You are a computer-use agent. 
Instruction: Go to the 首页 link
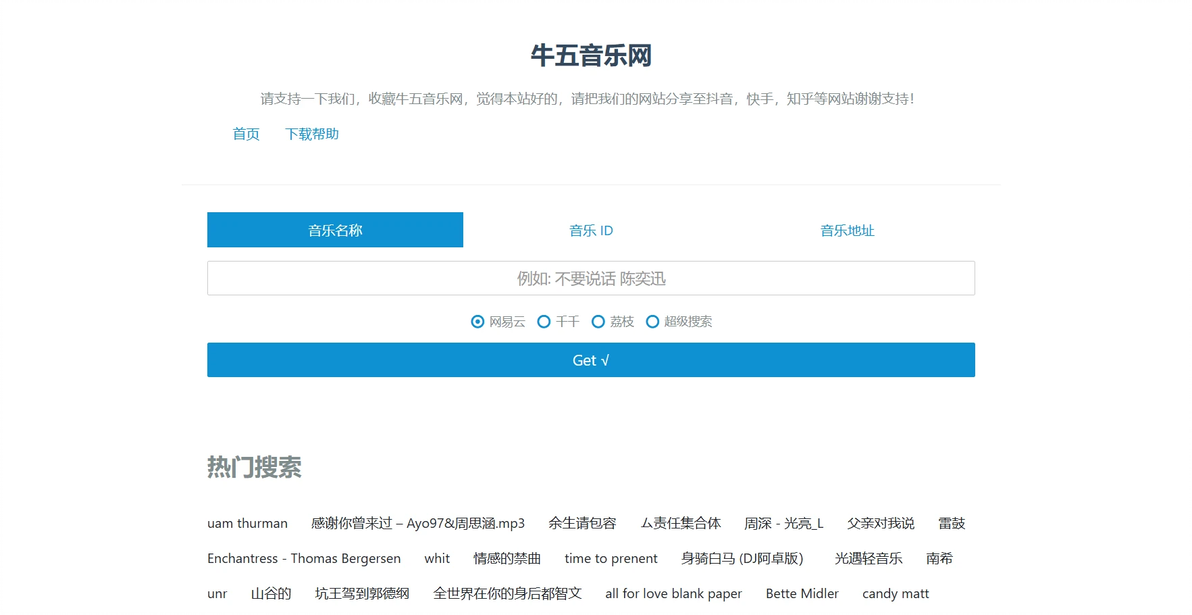pos(246,134)
